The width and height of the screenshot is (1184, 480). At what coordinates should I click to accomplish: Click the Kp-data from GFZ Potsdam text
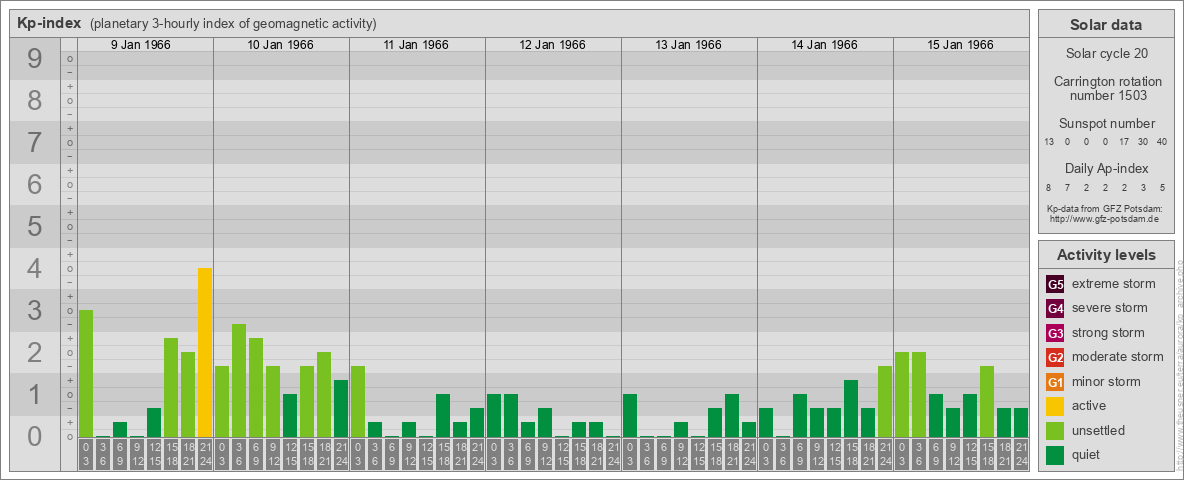pos(1104,208)
